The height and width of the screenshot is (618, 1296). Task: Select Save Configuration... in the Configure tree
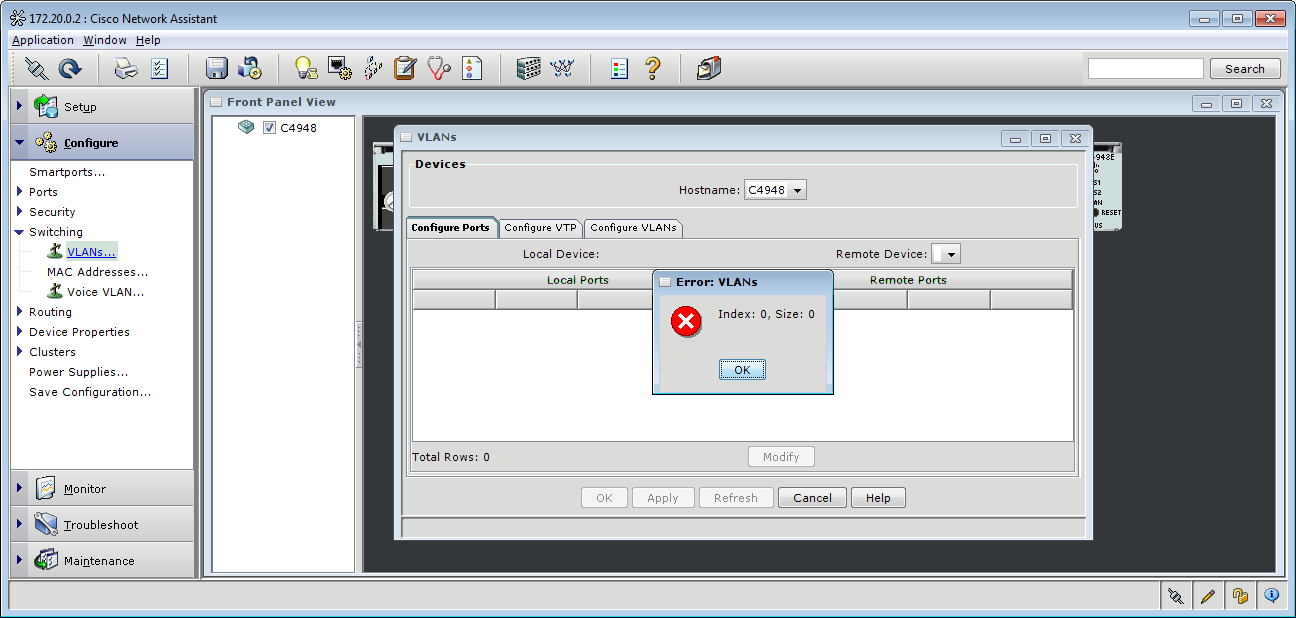(90, 392)
